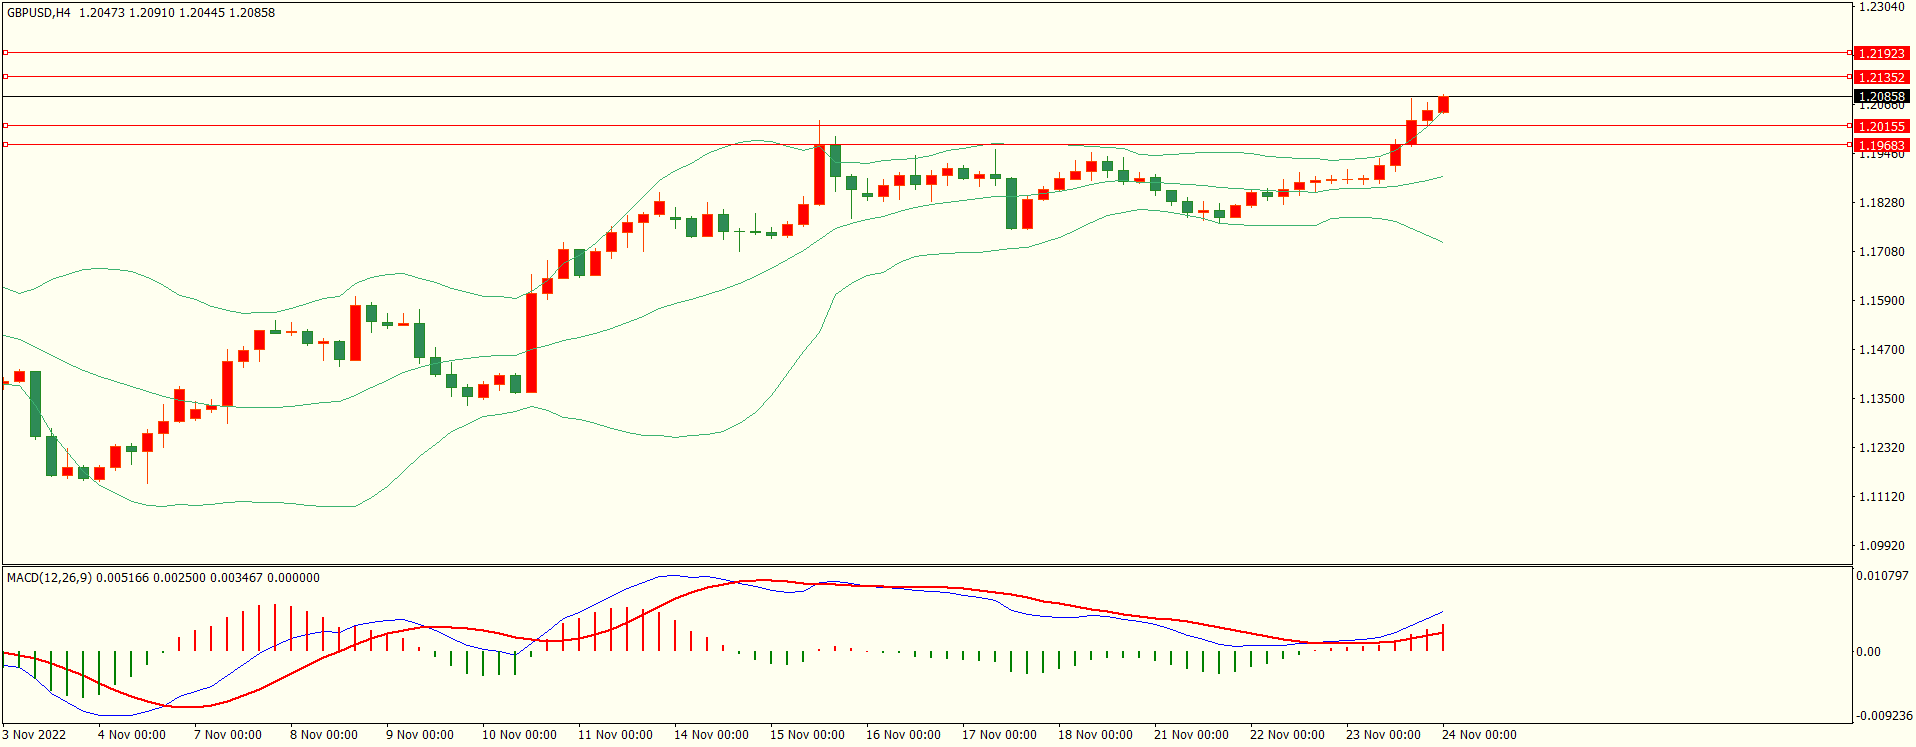Screen dimensions: 1916x747
Task: Click the 1.13500 price axis value
Action: pos(1881,399)
